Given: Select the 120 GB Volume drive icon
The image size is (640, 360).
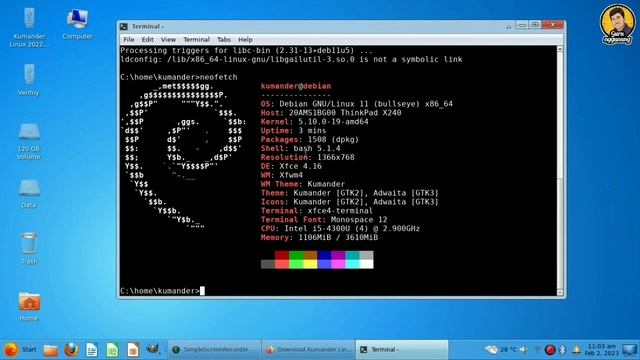Looking at the screenshot, I should 29,141.
